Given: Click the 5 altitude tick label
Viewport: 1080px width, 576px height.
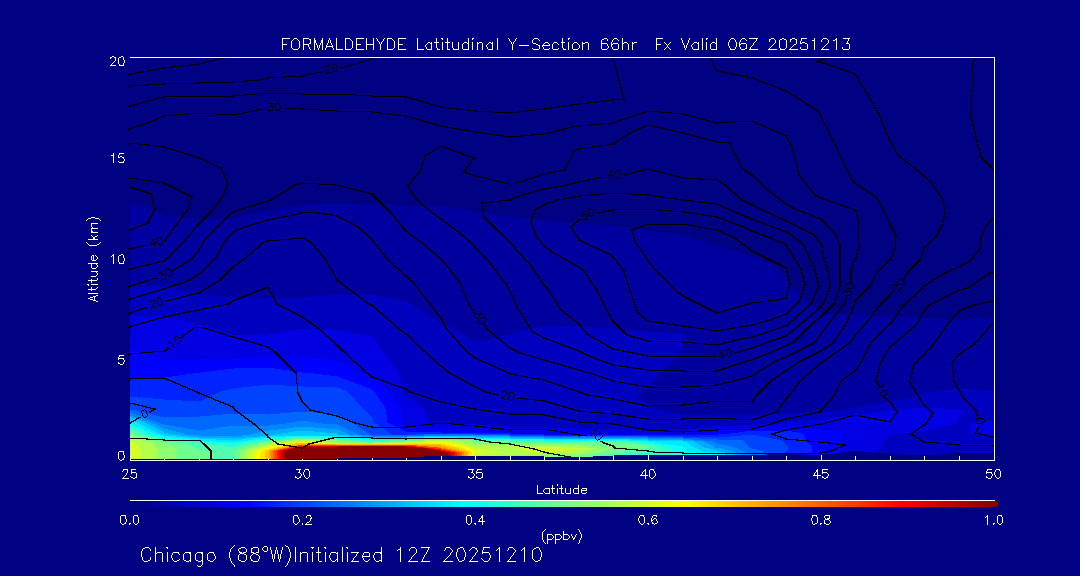Looking at the screenshot, I should click(120, 358).
